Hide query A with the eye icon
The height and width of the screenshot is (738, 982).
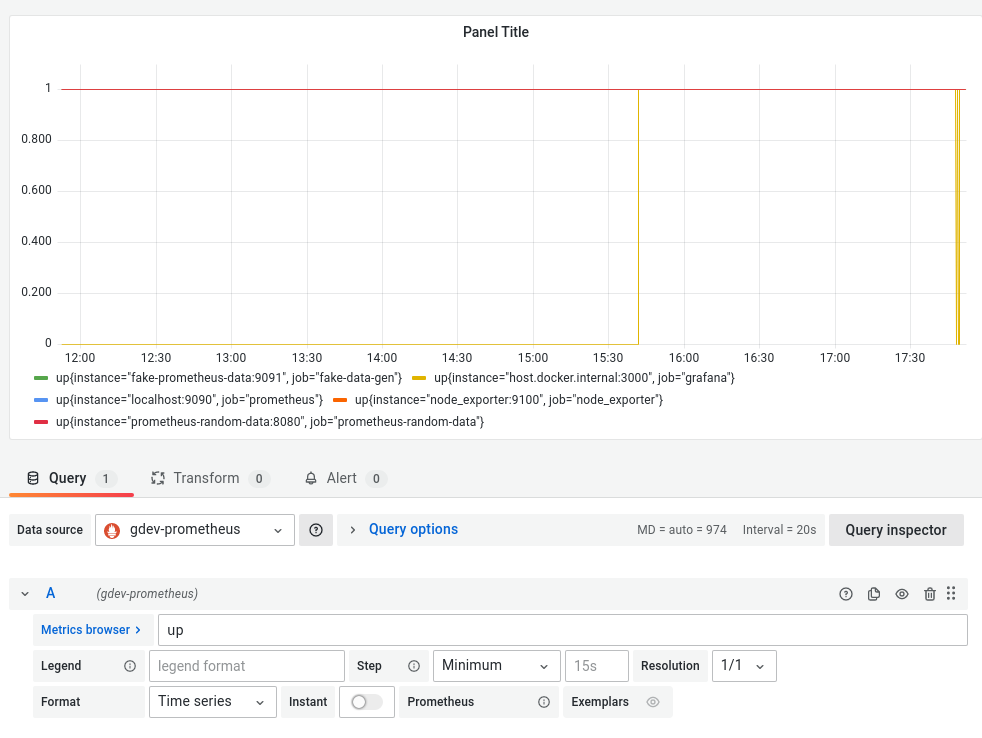(901, 593)
